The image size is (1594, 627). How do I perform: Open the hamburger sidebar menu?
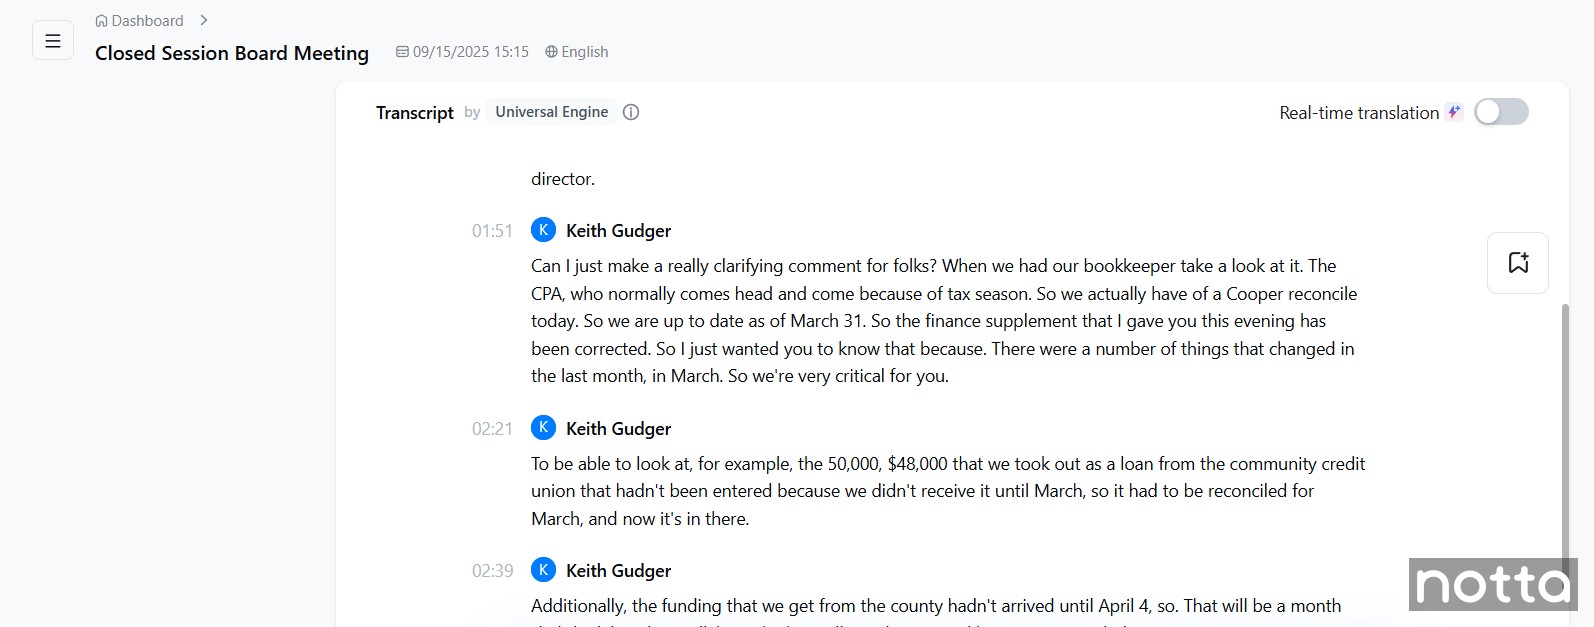tap(53, 41)
